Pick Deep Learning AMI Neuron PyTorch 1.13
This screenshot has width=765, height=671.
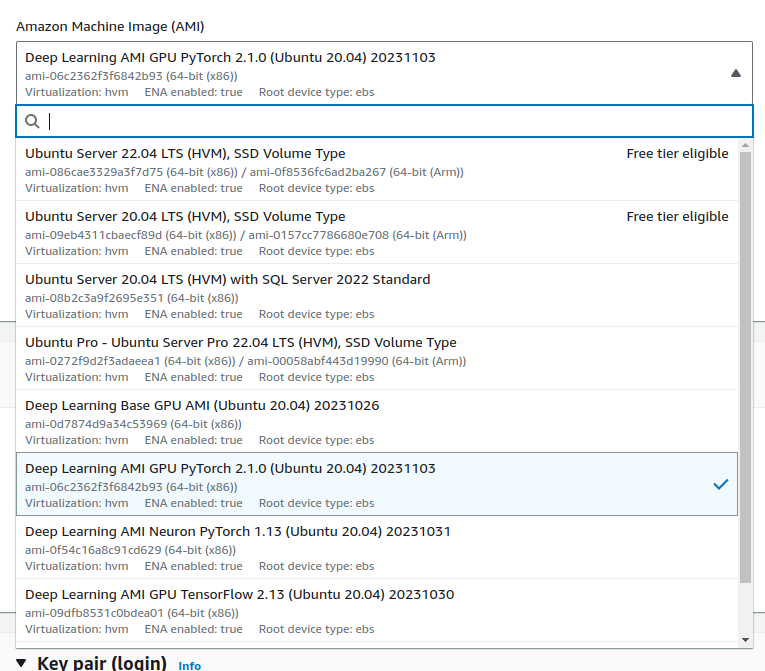pyautogui.click(x=377, y=547)
